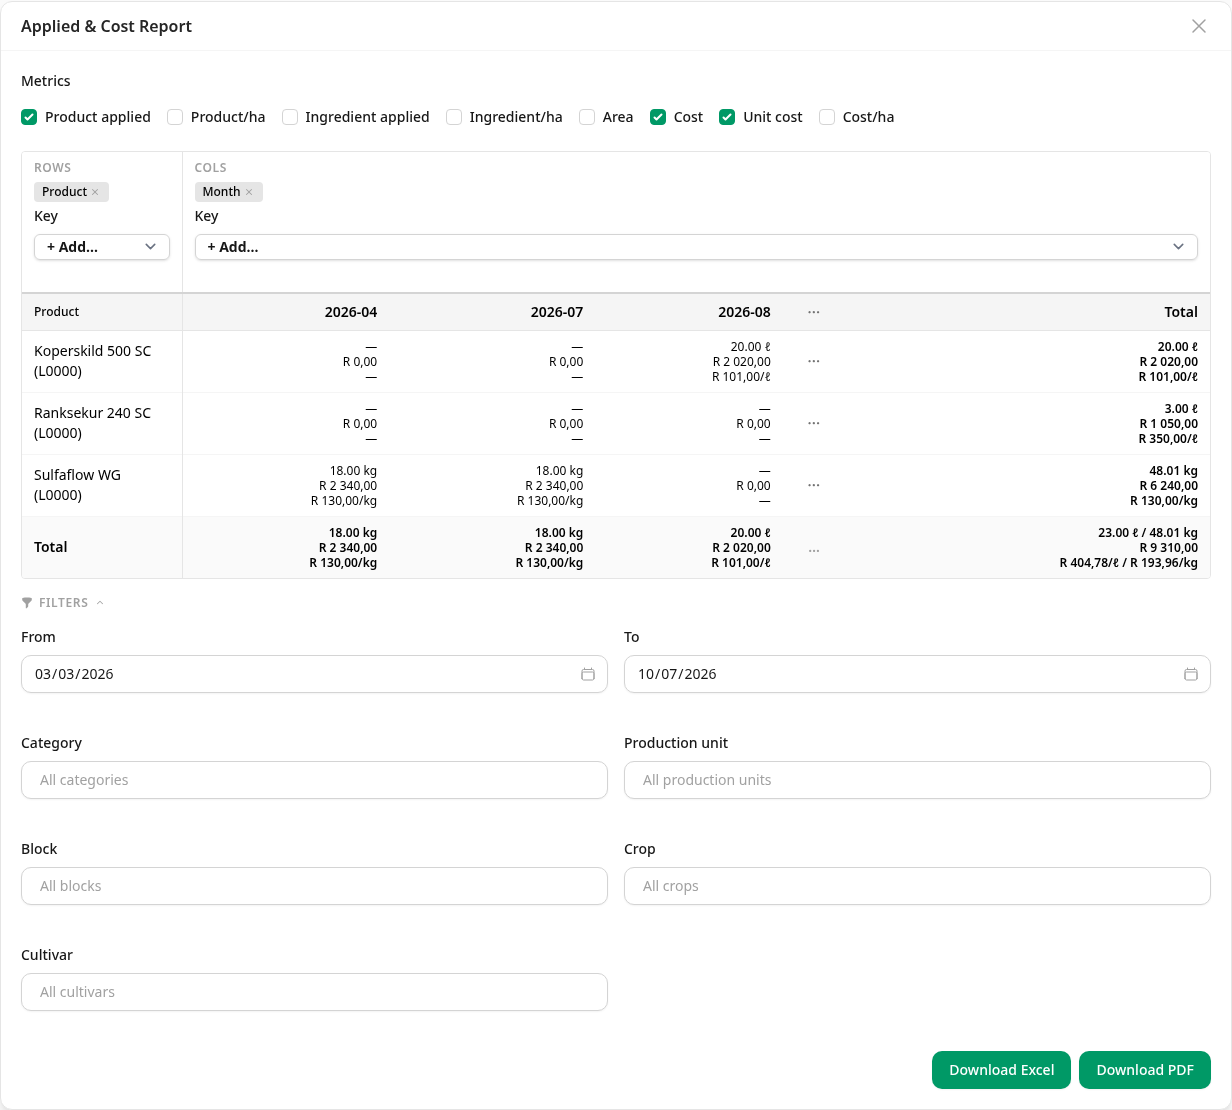
Task: Enable the Ingredient applied metric
Action: [290, 117]
